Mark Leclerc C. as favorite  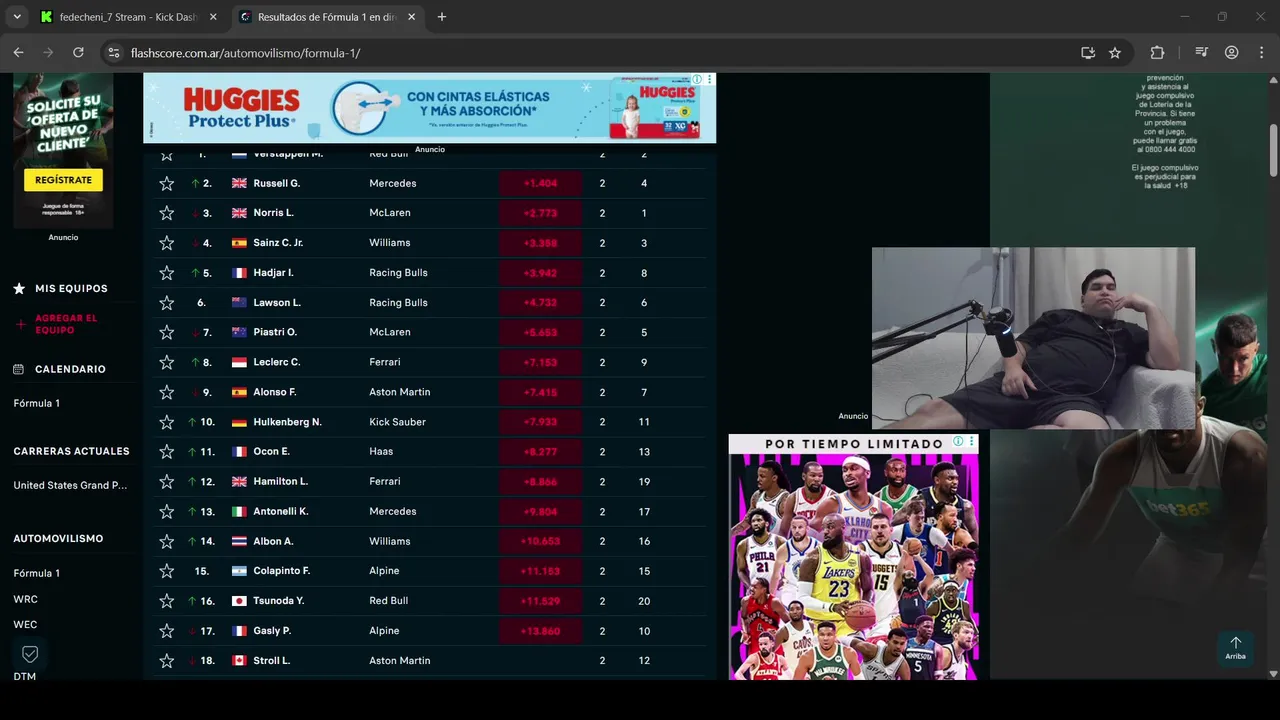[x=167, y=362]
